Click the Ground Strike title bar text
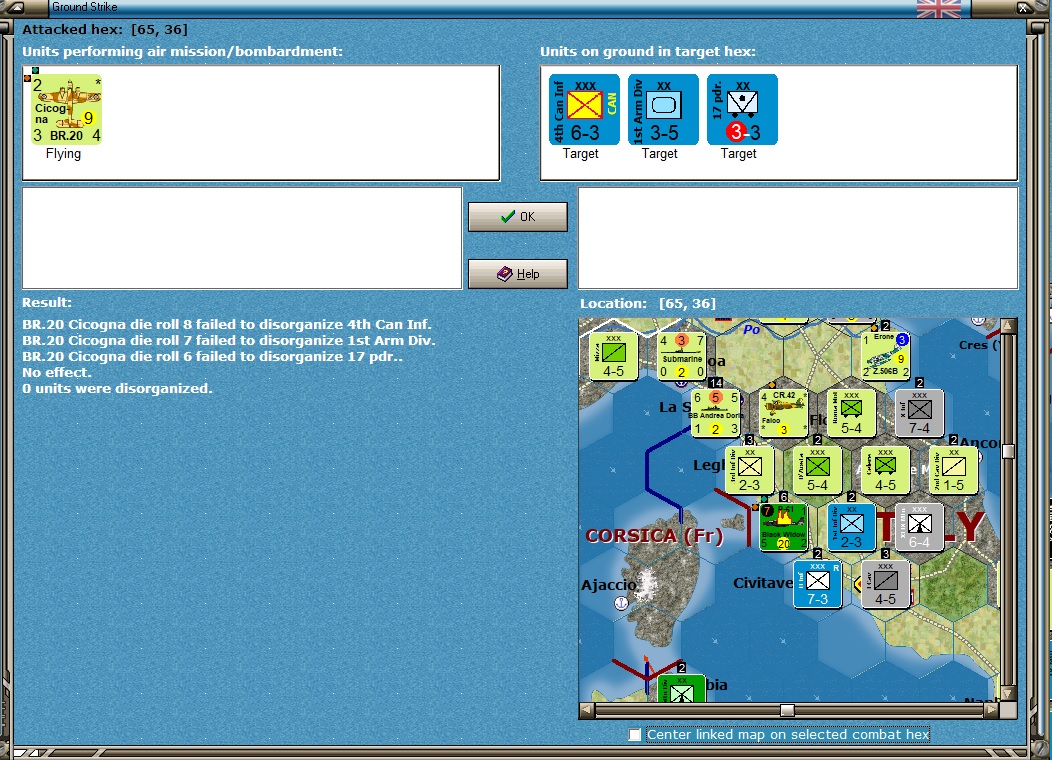1052x760 pixels. (85, 7)
